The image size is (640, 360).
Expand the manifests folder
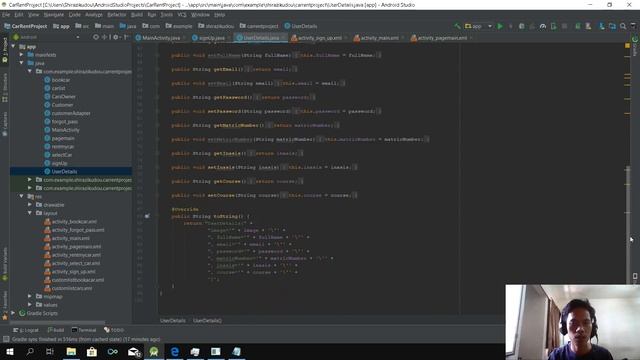(22, 55)
